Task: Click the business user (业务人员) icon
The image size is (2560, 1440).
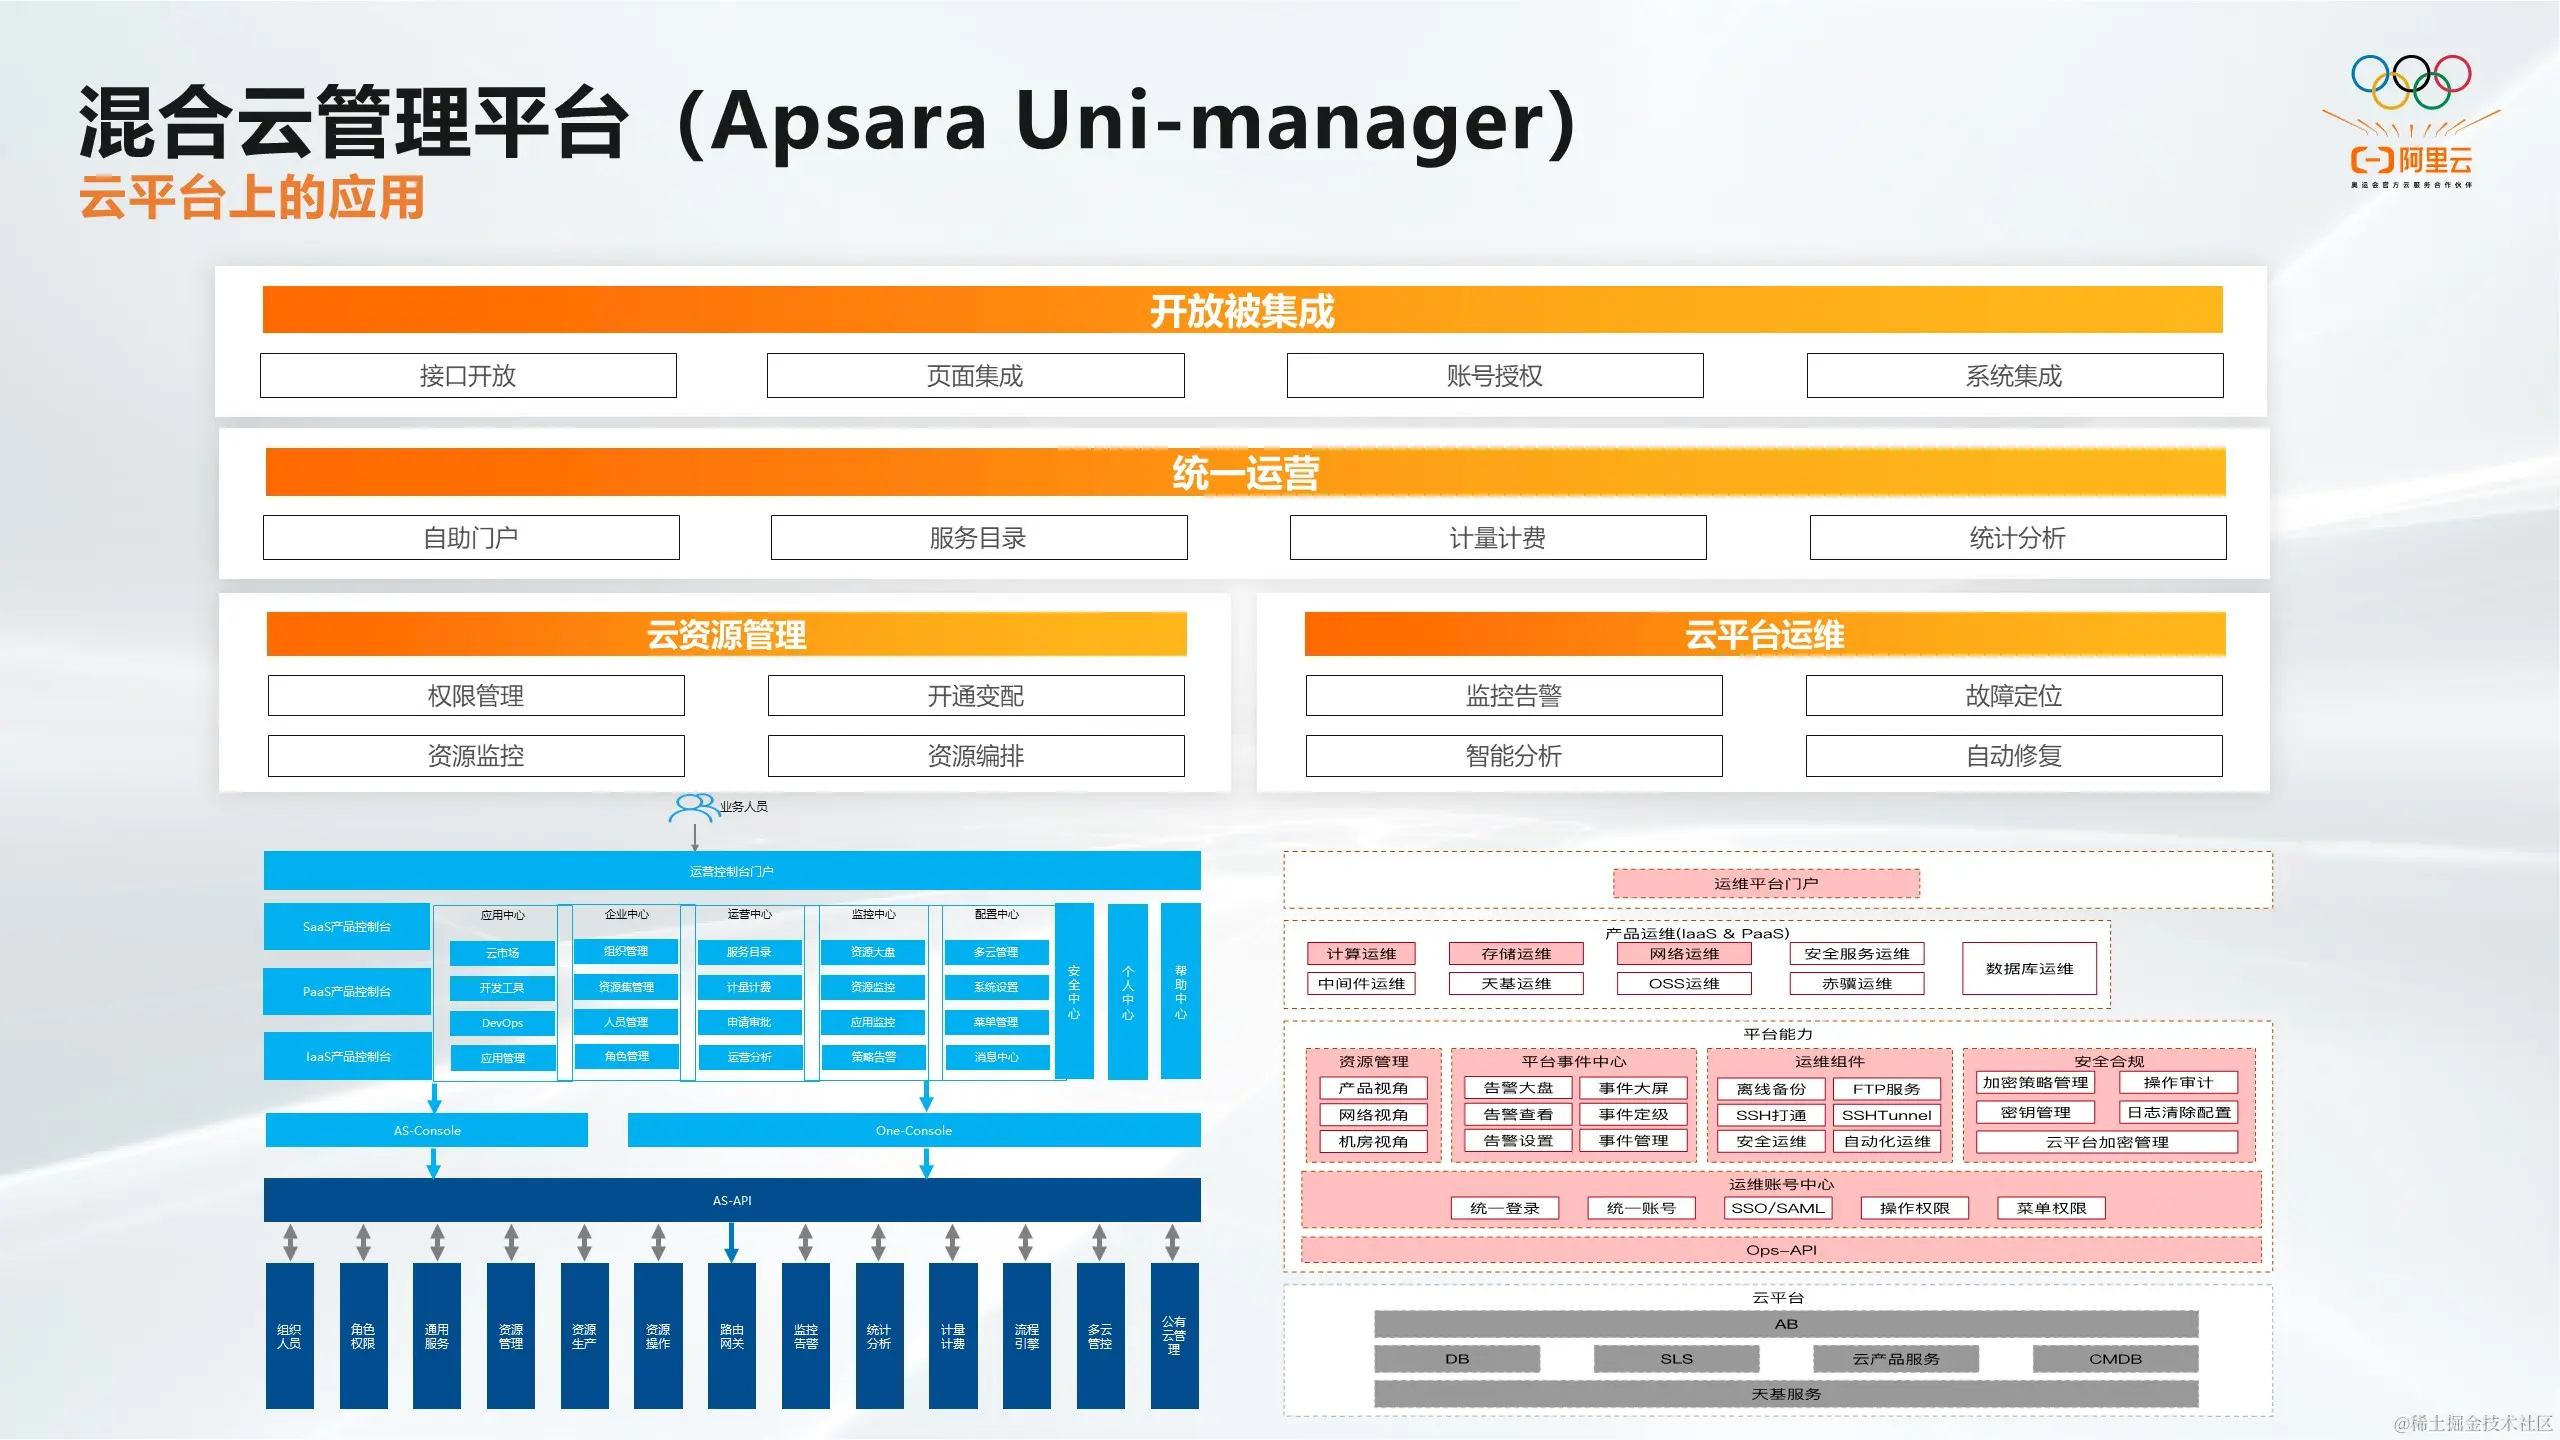Action: (x=694, y=806)
